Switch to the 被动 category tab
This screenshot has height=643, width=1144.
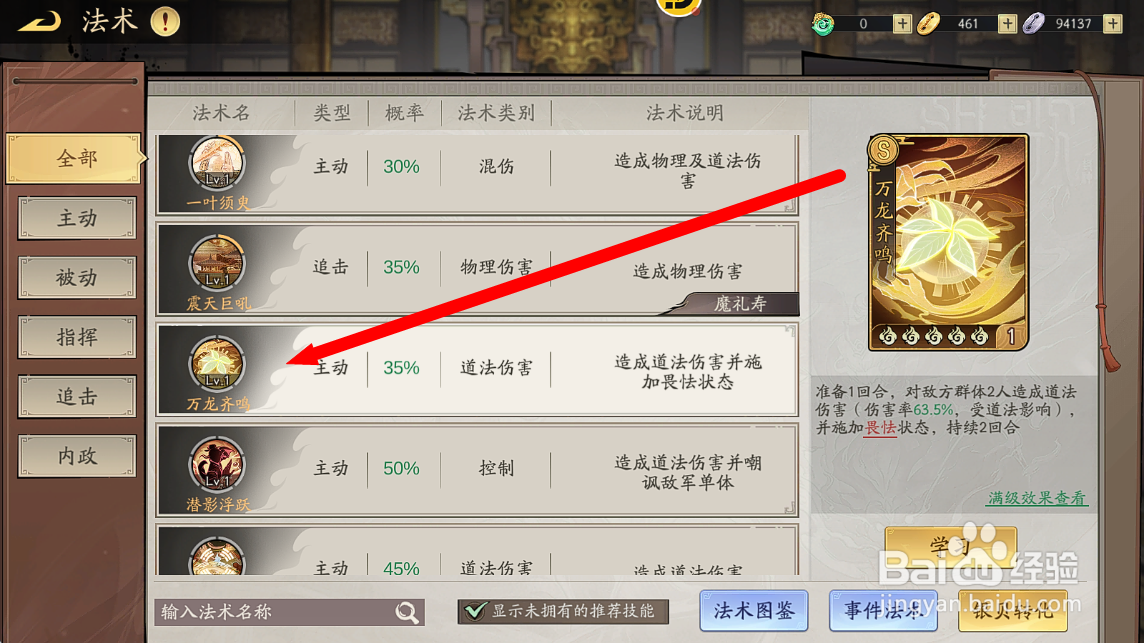coord(77,278)
